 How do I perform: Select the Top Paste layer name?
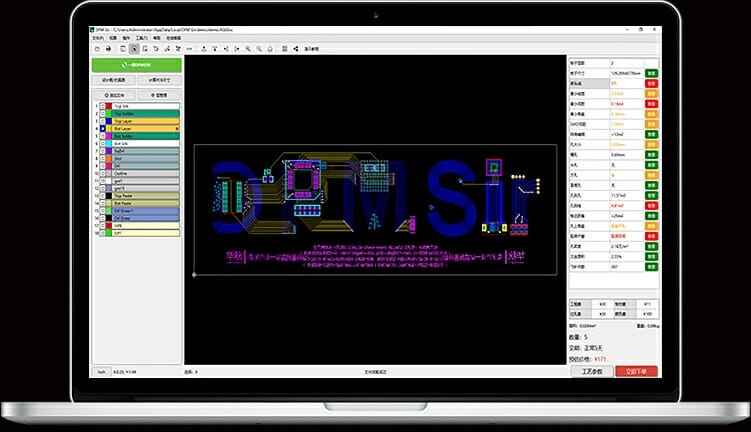(146, 195)
